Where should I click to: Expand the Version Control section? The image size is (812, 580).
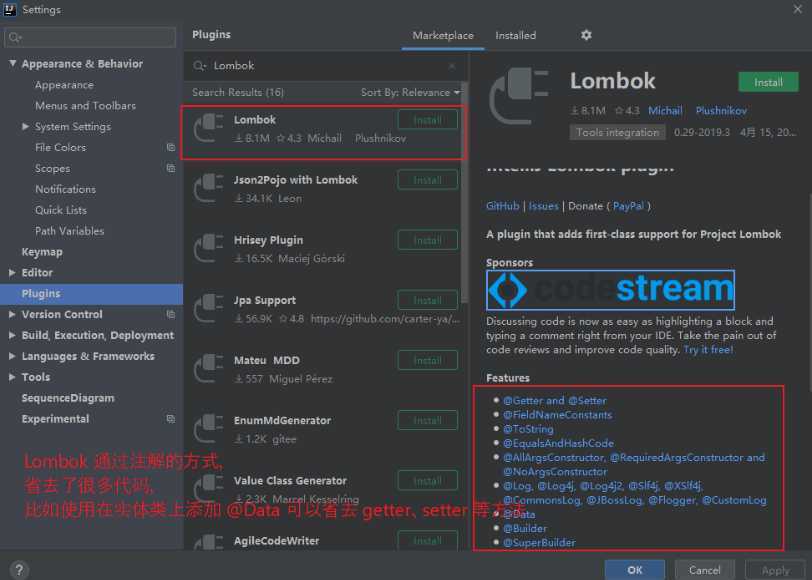point(12,314)
